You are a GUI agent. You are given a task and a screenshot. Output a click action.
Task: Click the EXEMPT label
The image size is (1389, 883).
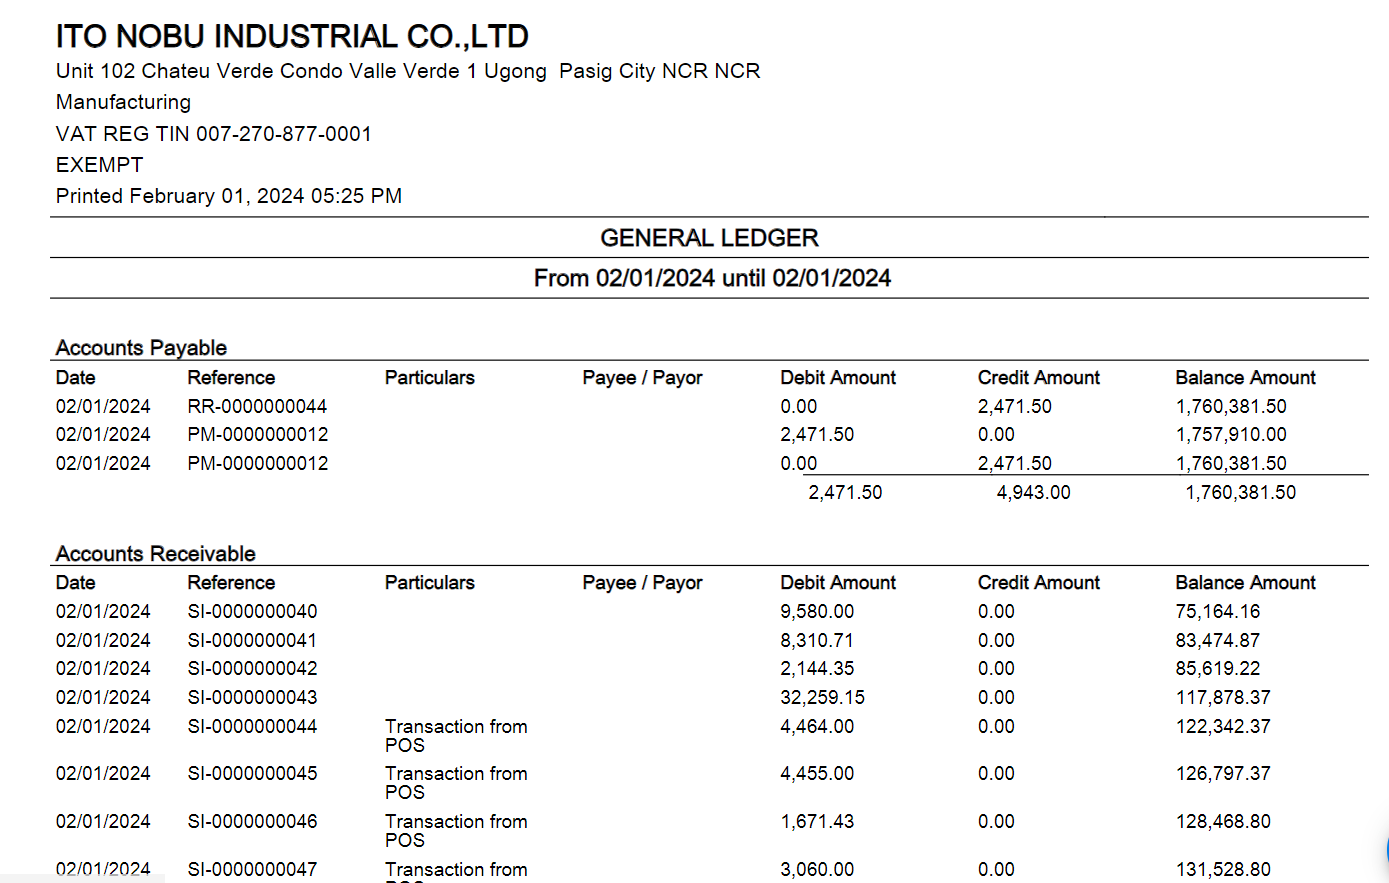[x=99, y=165]
